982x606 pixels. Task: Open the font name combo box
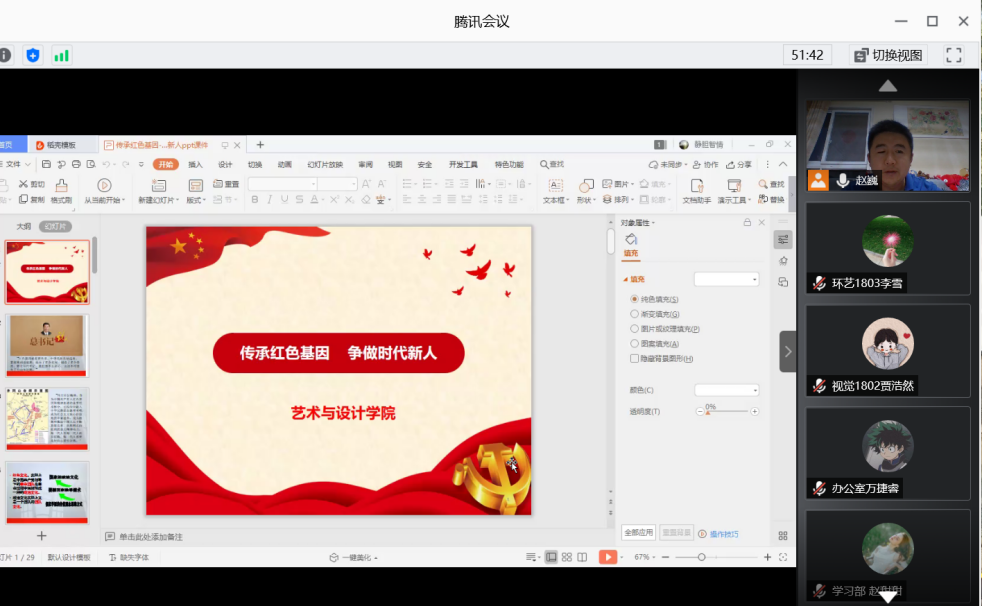[283, 184]
